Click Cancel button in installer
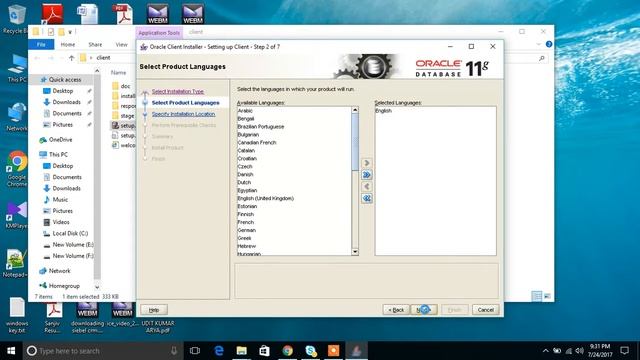Screen dimensions: 640x360 point(485,310)
